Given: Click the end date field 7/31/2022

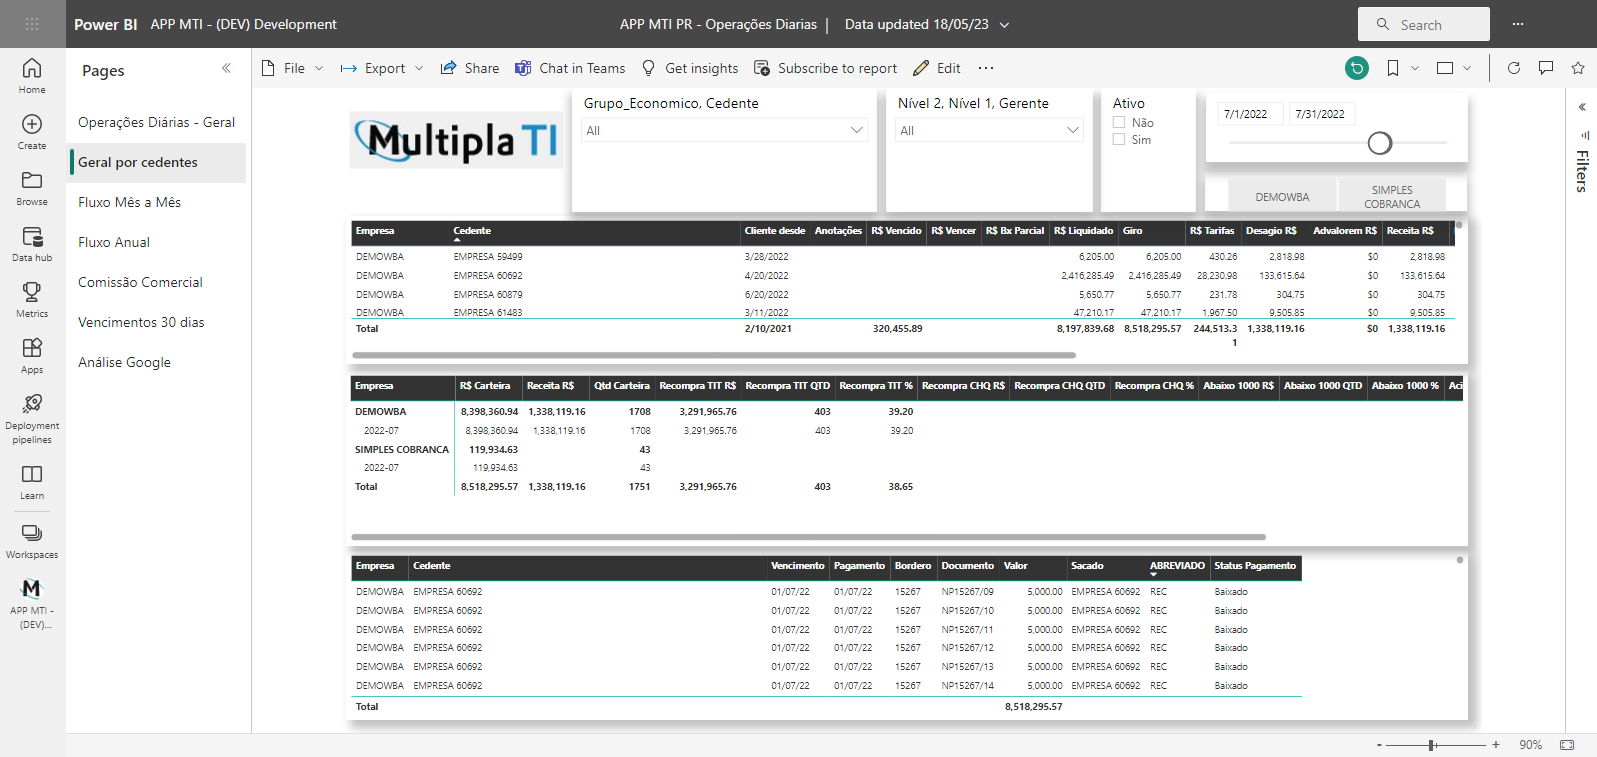Looking at the screenshot, I should (1321, 114).
